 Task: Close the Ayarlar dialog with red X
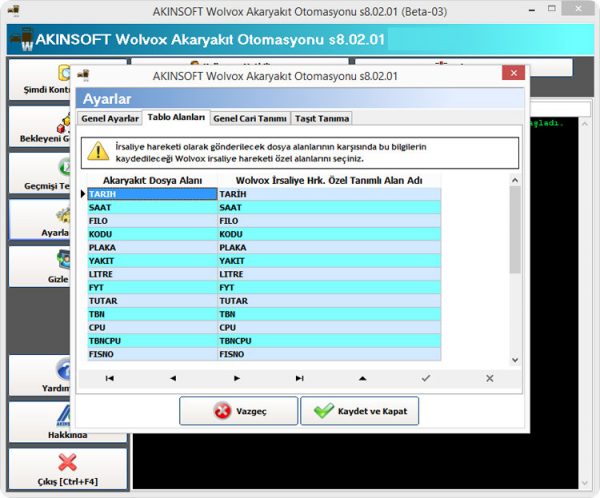click(514, 73)
